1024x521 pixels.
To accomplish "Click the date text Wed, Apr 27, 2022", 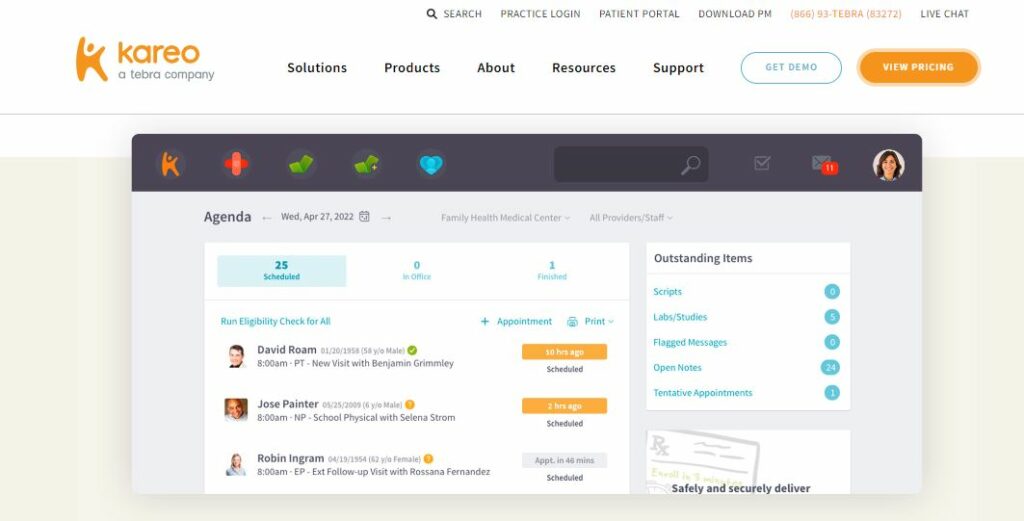I will [317, 217].
